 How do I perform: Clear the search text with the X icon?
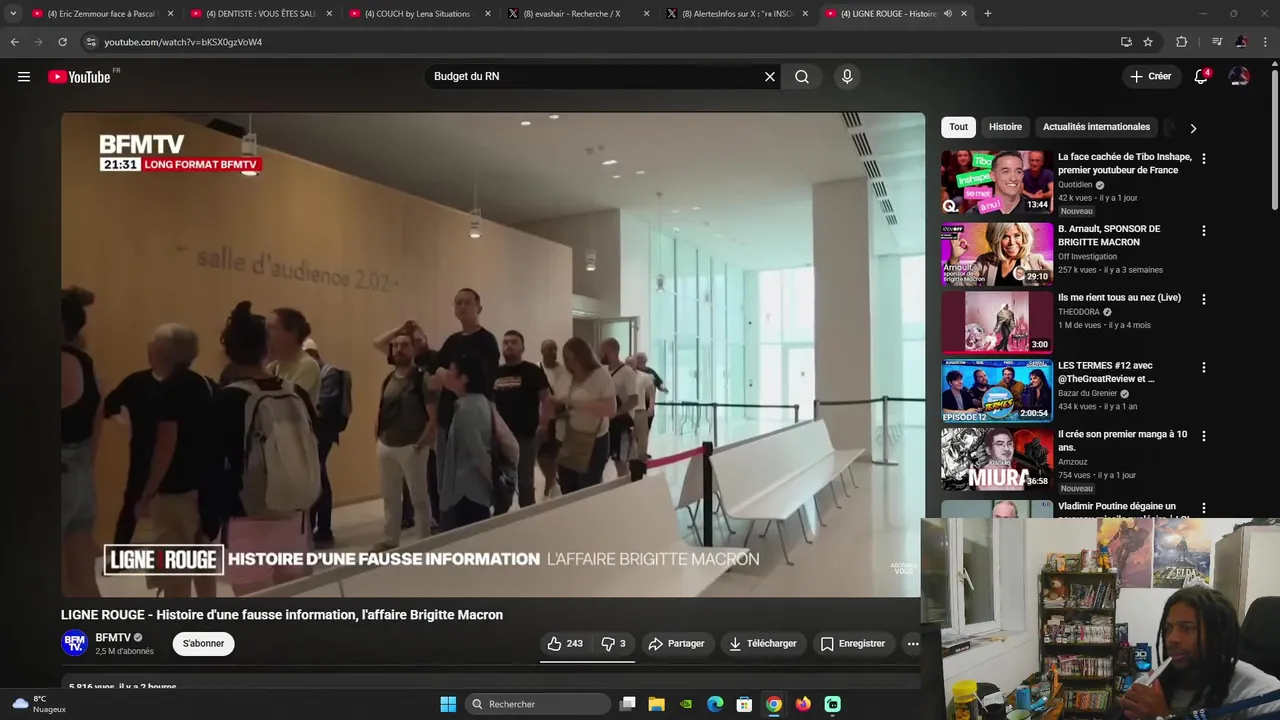pos(770,77)
